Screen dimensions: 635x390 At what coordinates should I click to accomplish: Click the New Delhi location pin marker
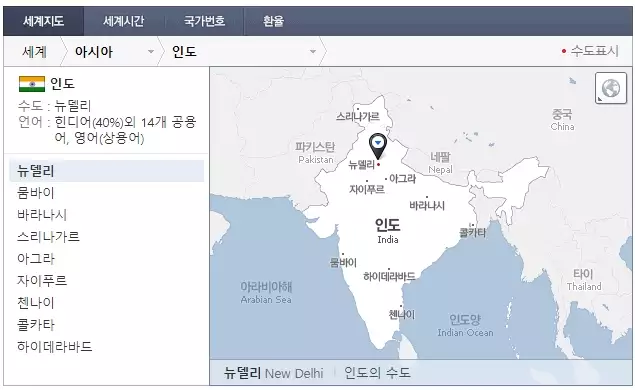pyautogui.click(x=378, y=146)
